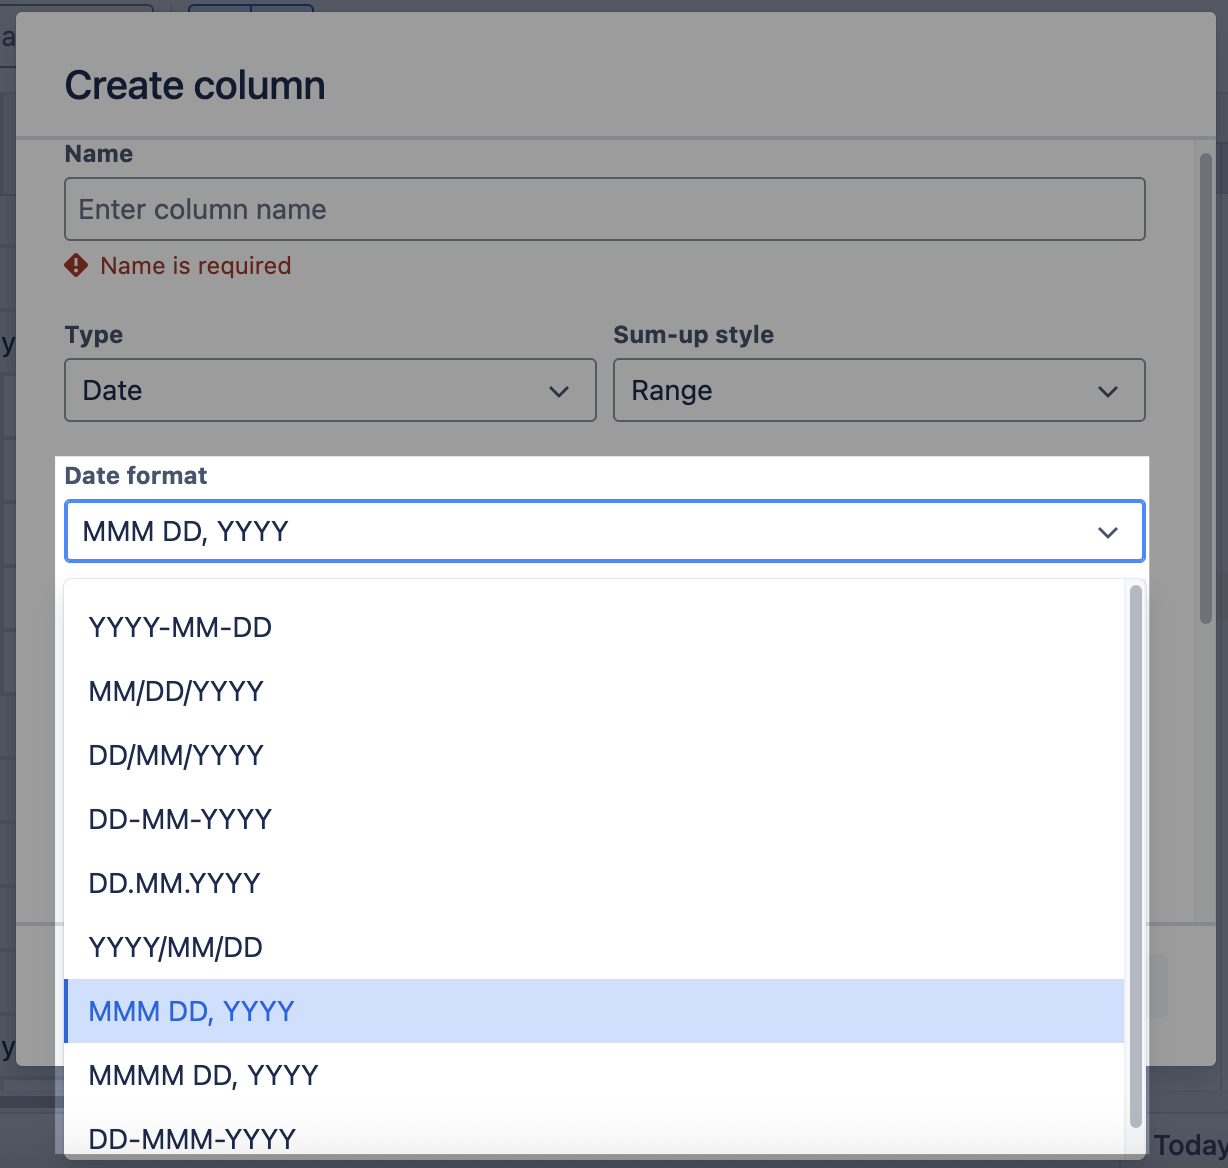Click the red error icon beside Name is required
Viewport: 1228px width, 1168px height.
click(76, 265)
